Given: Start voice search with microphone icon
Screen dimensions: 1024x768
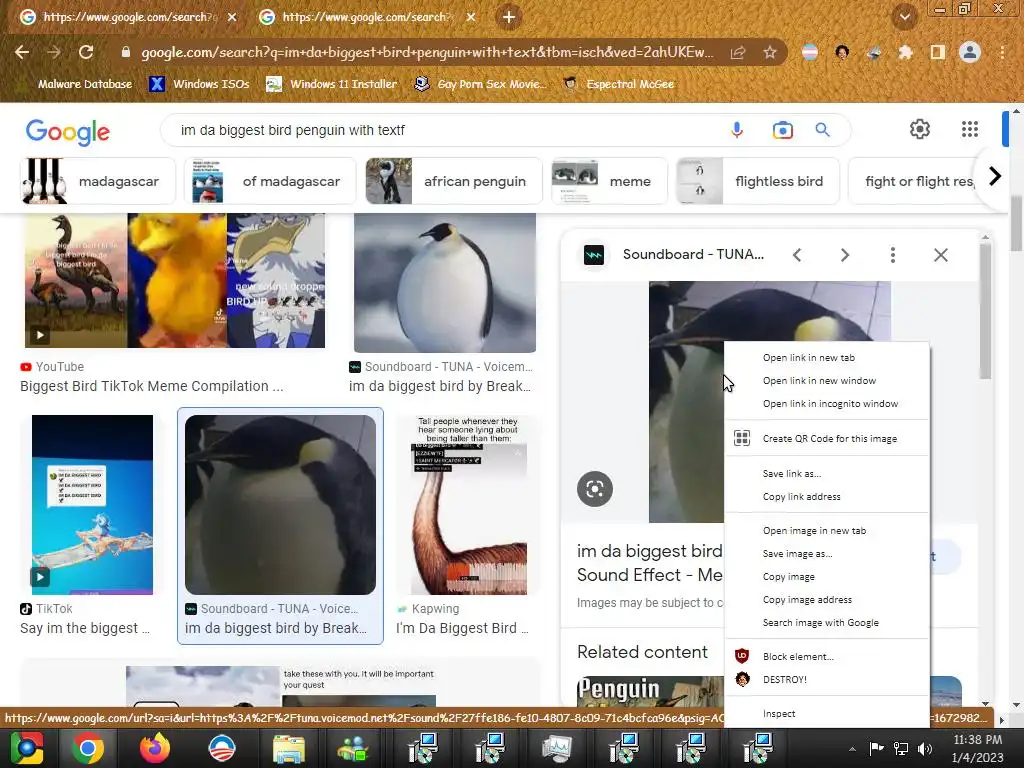Looking at the screenshot, I should pyautogui.click(x=737, y=130).
